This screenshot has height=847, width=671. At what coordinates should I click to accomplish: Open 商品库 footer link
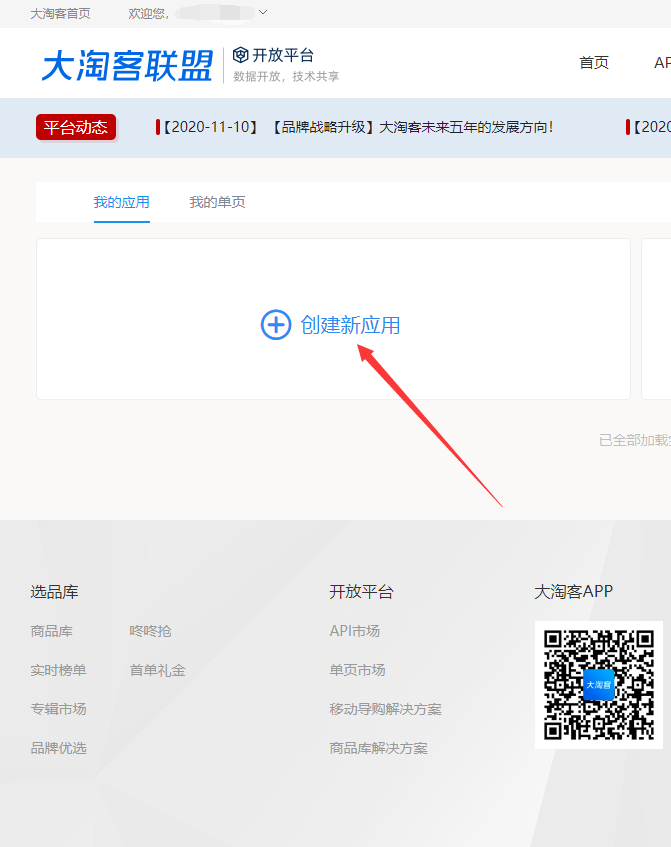pyautogui.click(x=51, y=631)
